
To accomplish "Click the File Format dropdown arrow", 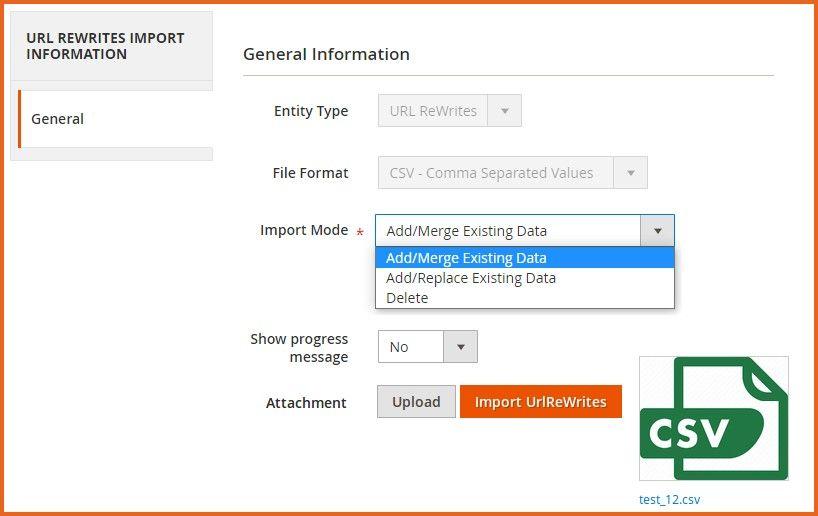I will (630, 173).
